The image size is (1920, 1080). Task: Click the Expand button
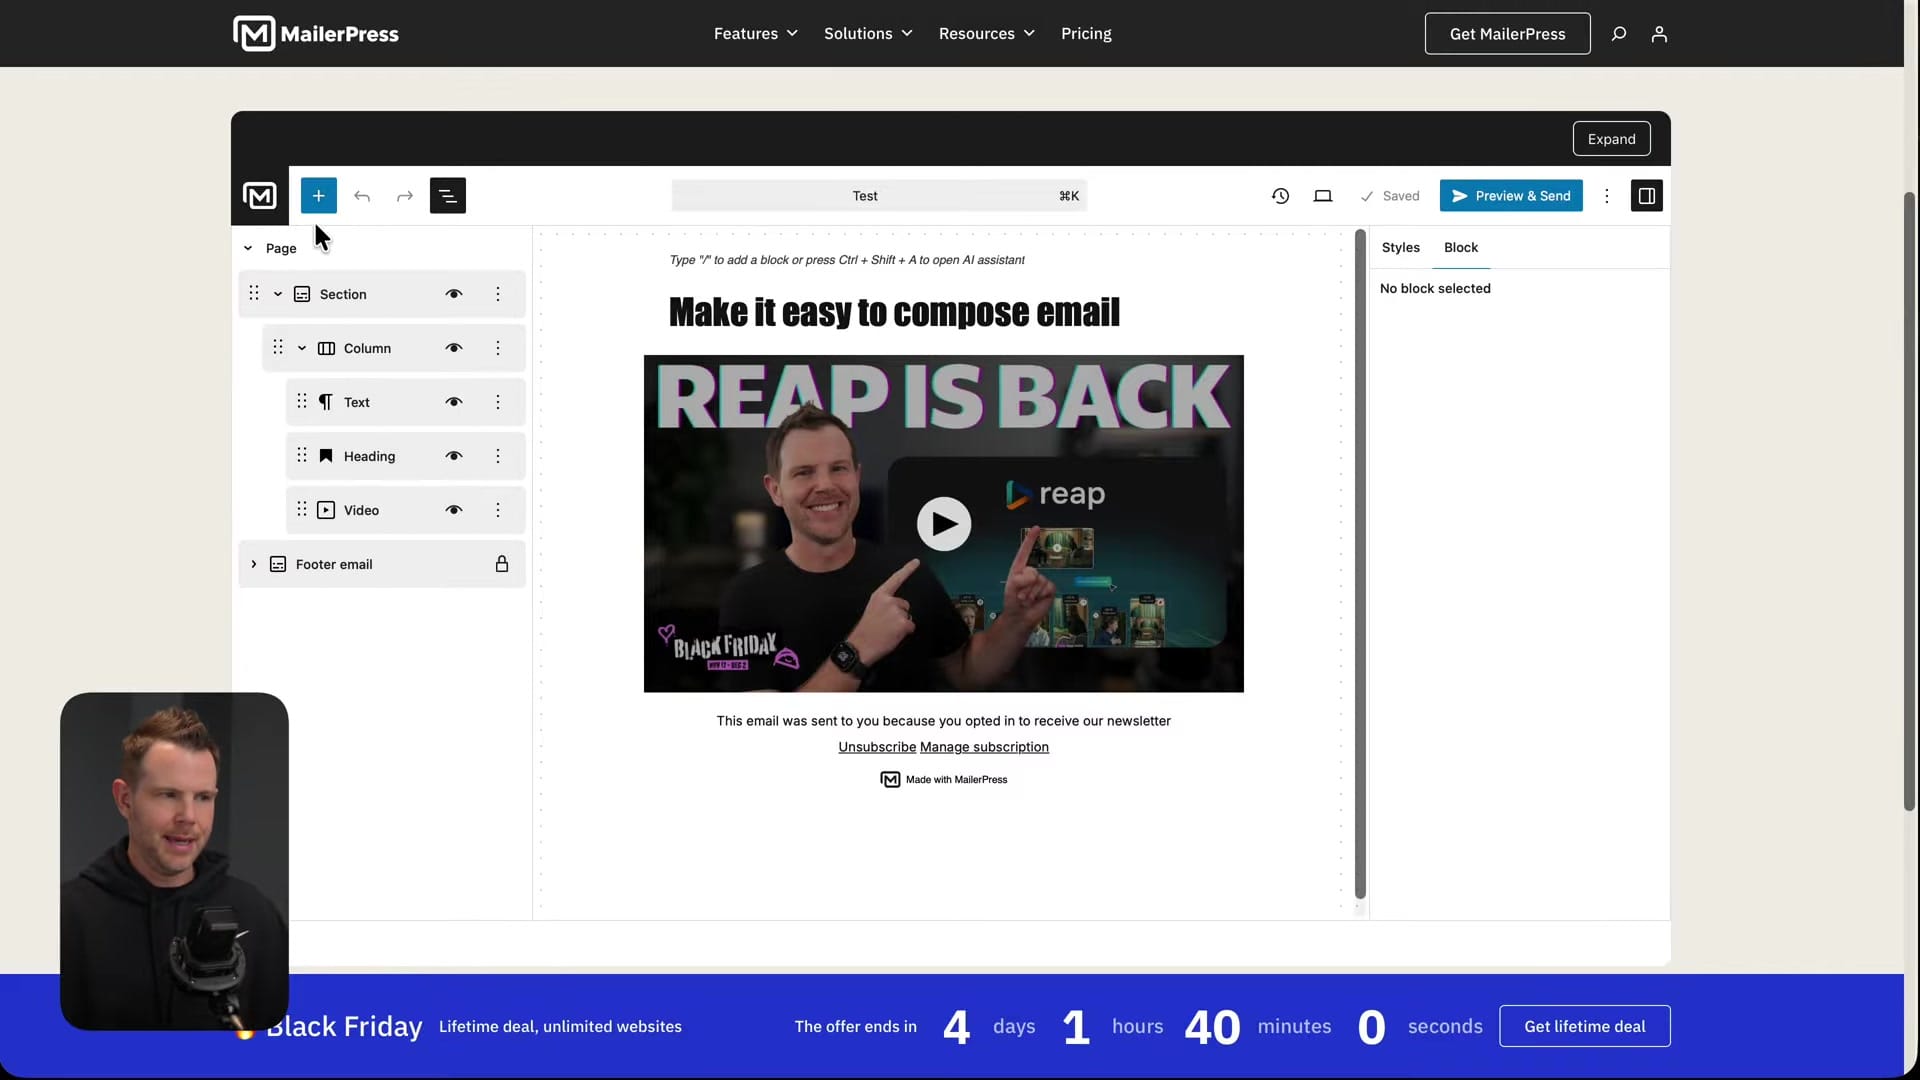pos(1611,139)
